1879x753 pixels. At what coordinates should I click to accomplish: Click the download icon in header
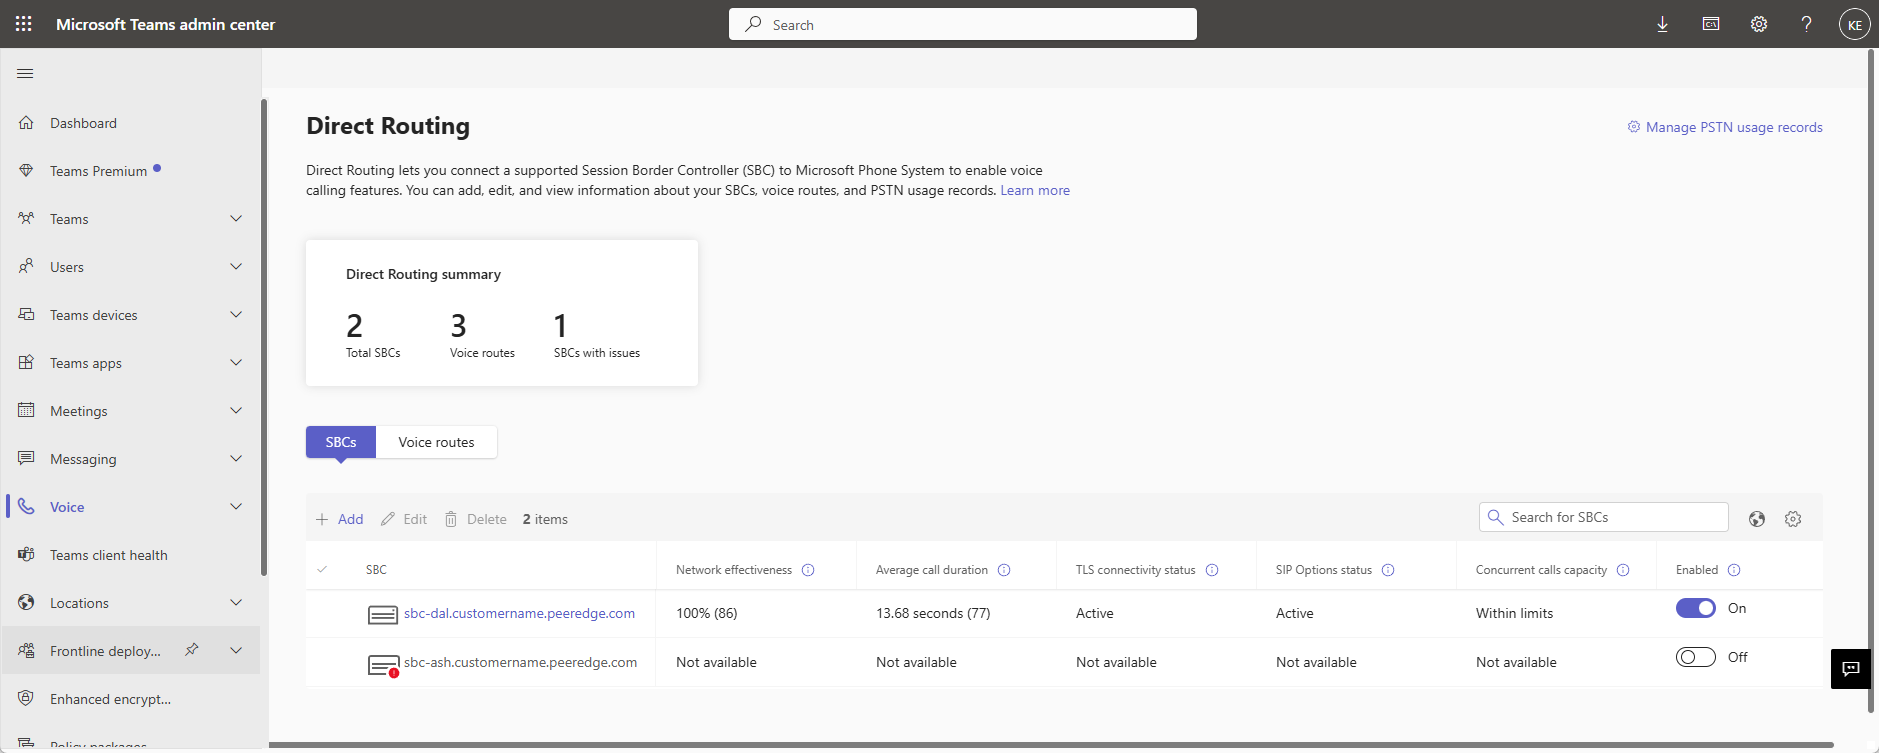pyautogui.click(x=1662, y=24)
